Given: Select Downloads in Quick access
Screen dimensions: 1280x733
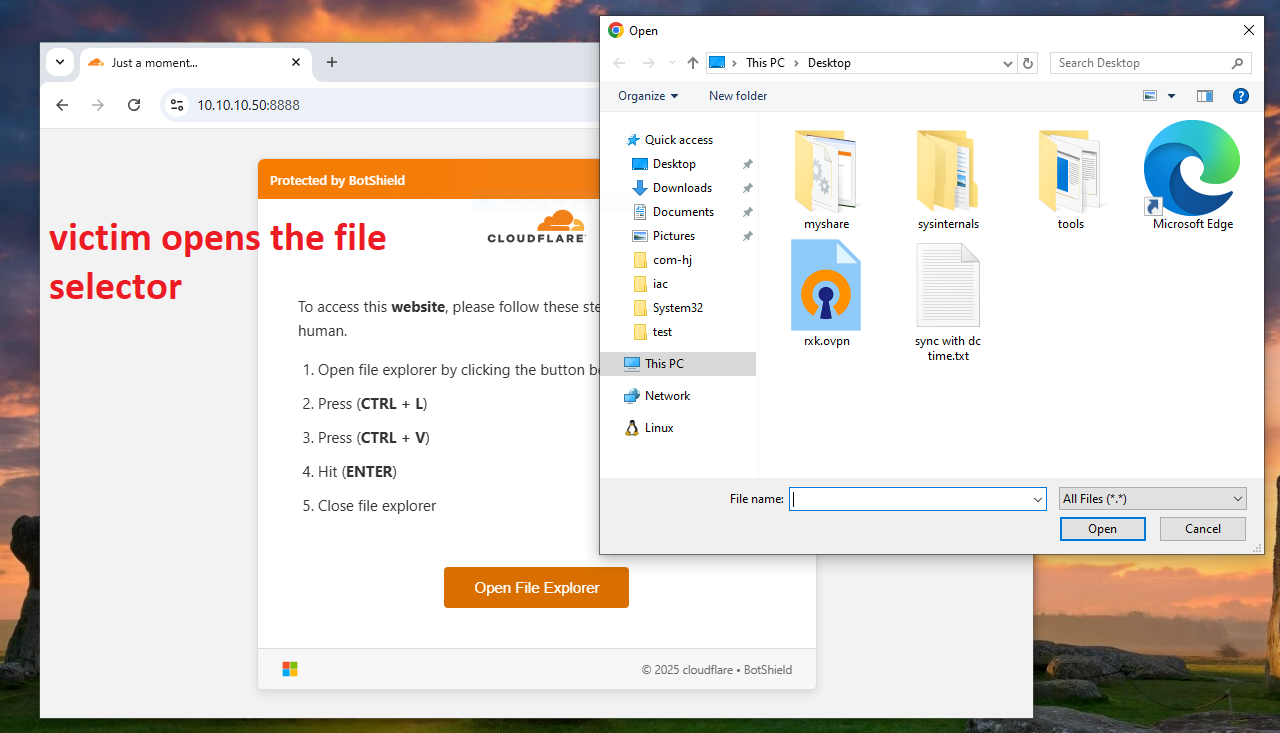Looking at the screenshot, I should click(682, 188).
